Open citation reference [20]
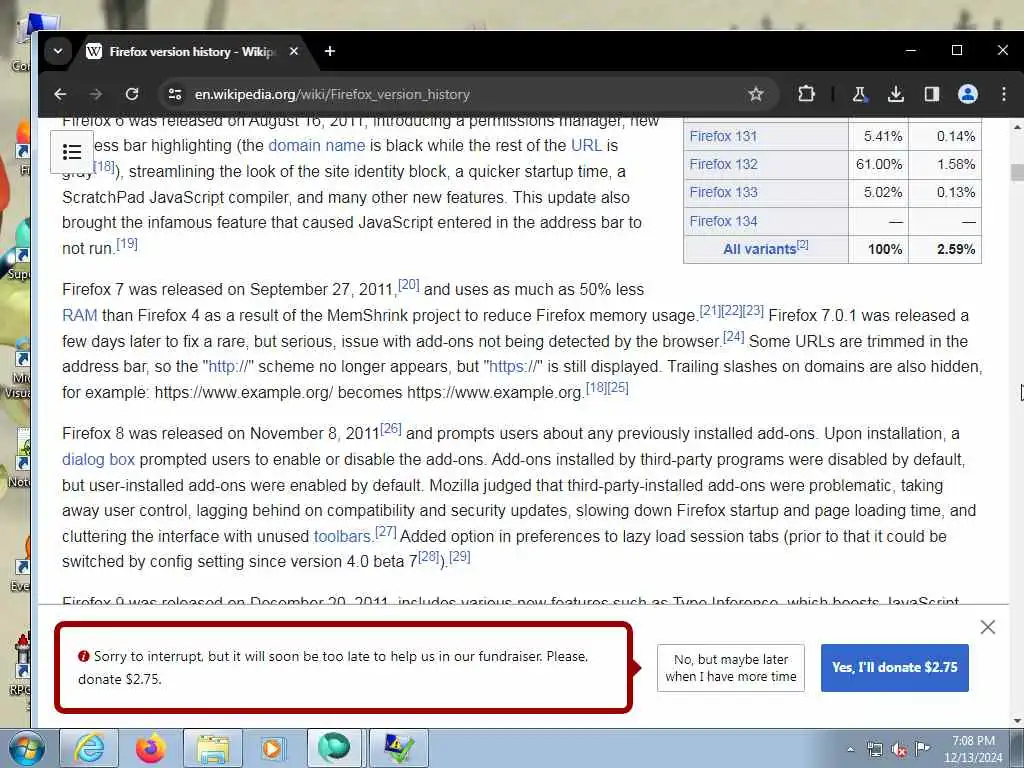 click(409, 284)
